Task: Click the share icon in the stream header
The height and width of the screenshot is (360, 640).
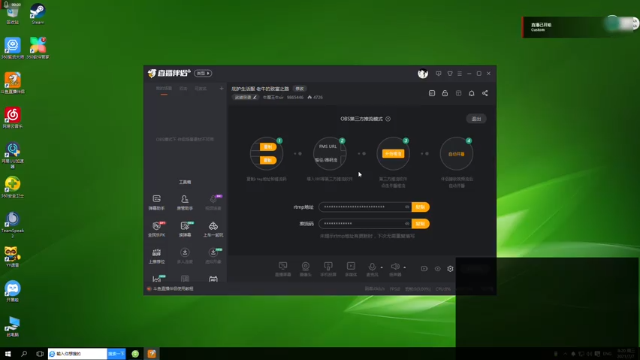Action: click(485, 93)
